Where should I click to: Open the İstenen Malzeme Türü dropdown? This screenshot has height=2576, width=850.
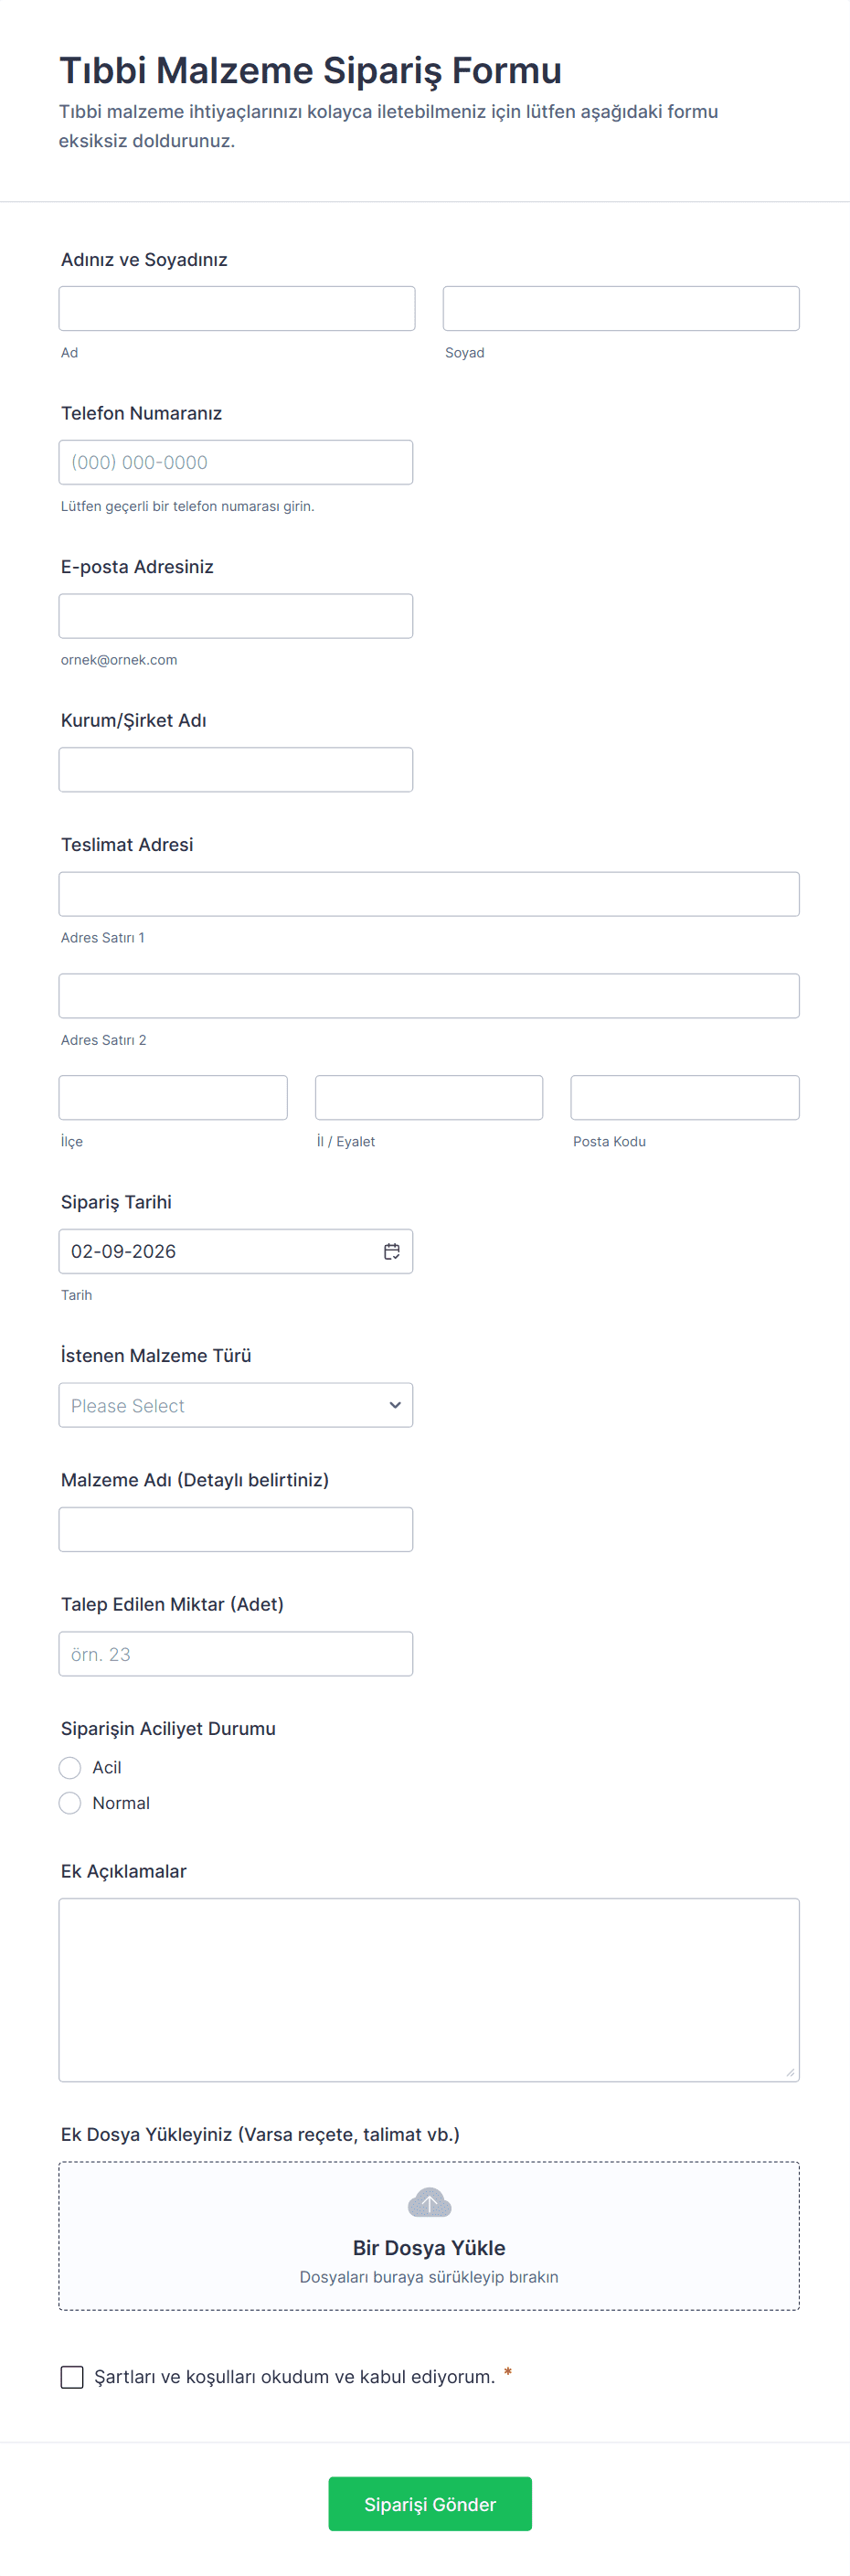pos(235,1405)
